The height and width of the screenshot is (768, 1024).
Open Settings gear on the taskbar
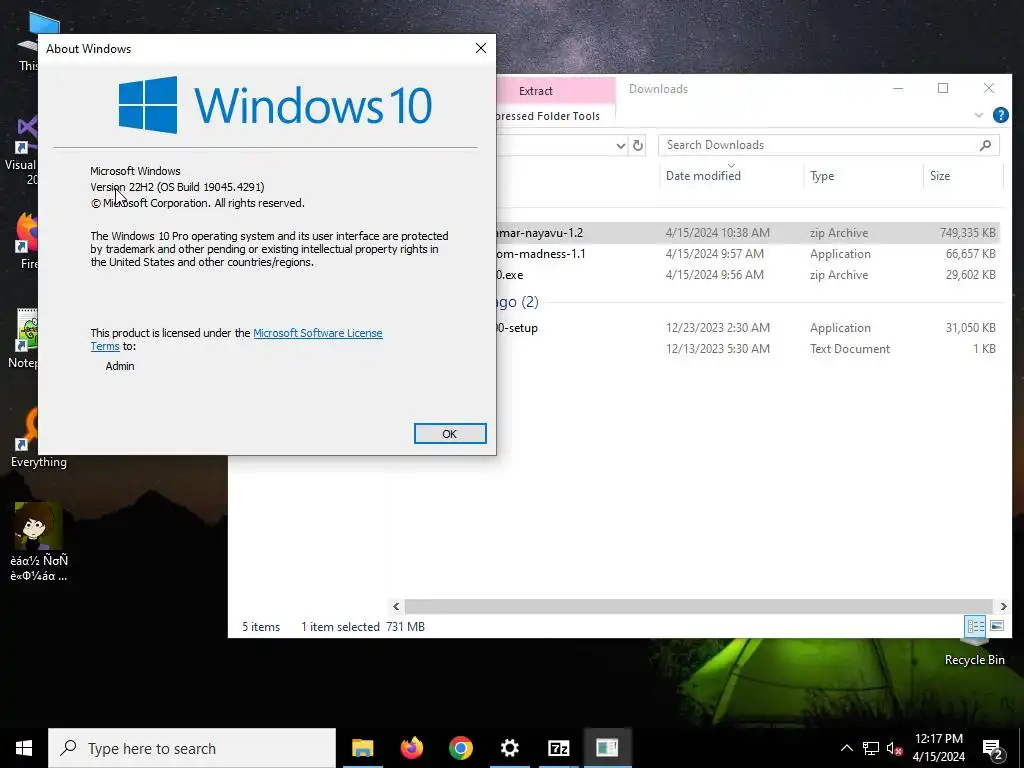(509, 748)
